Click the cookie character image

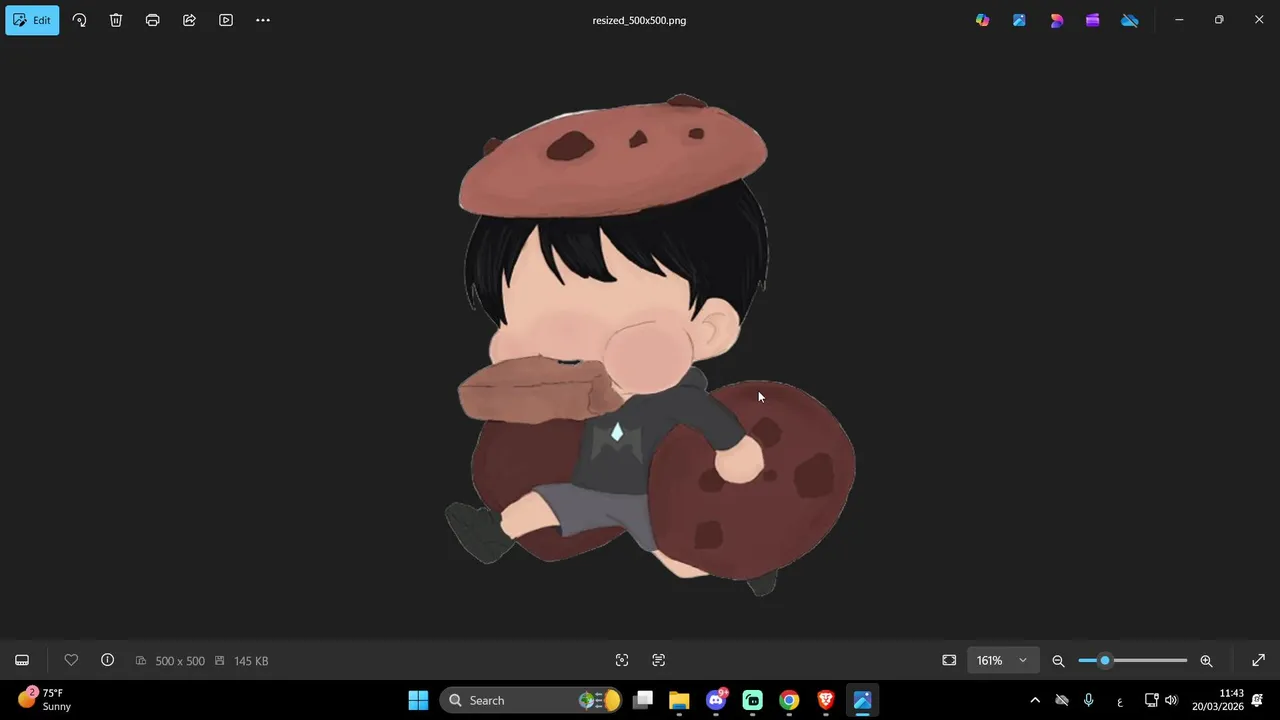pos(650,345)
